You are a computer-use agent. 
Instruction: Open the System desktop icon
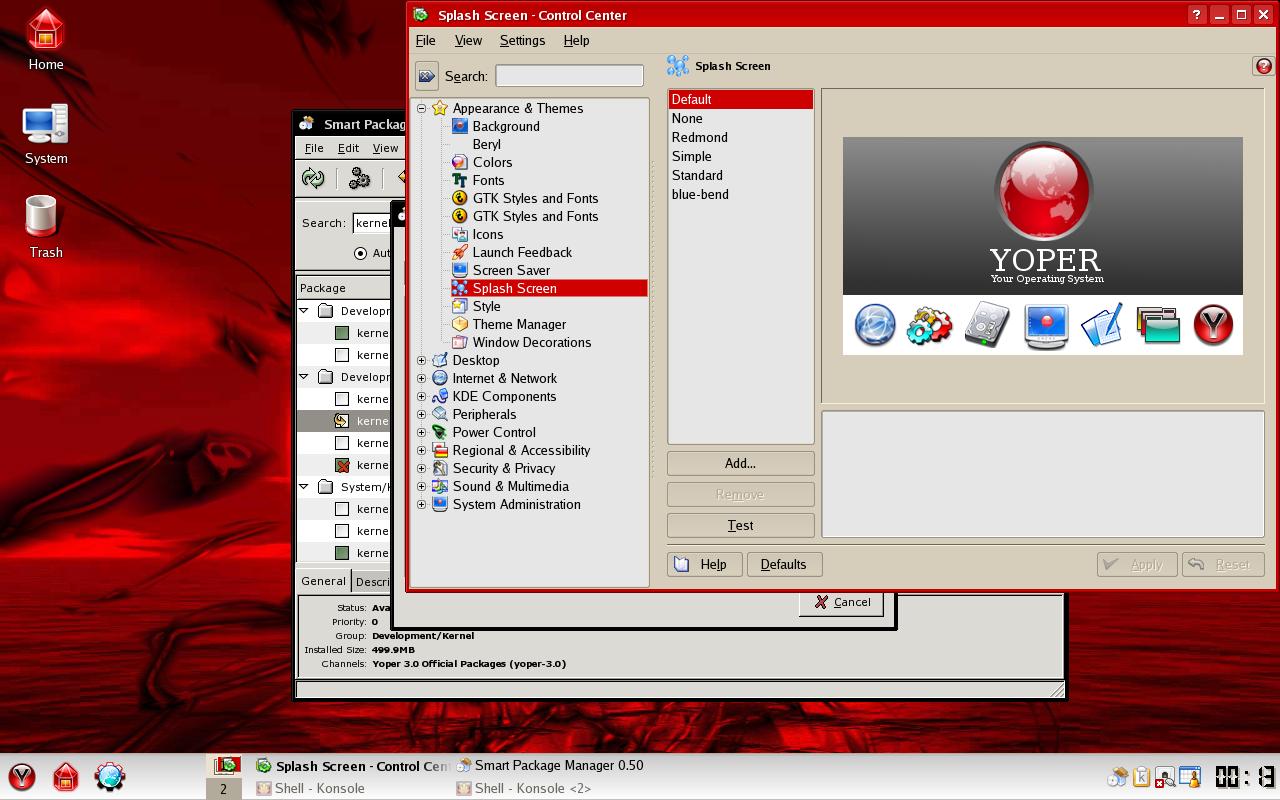click(46, 135)
